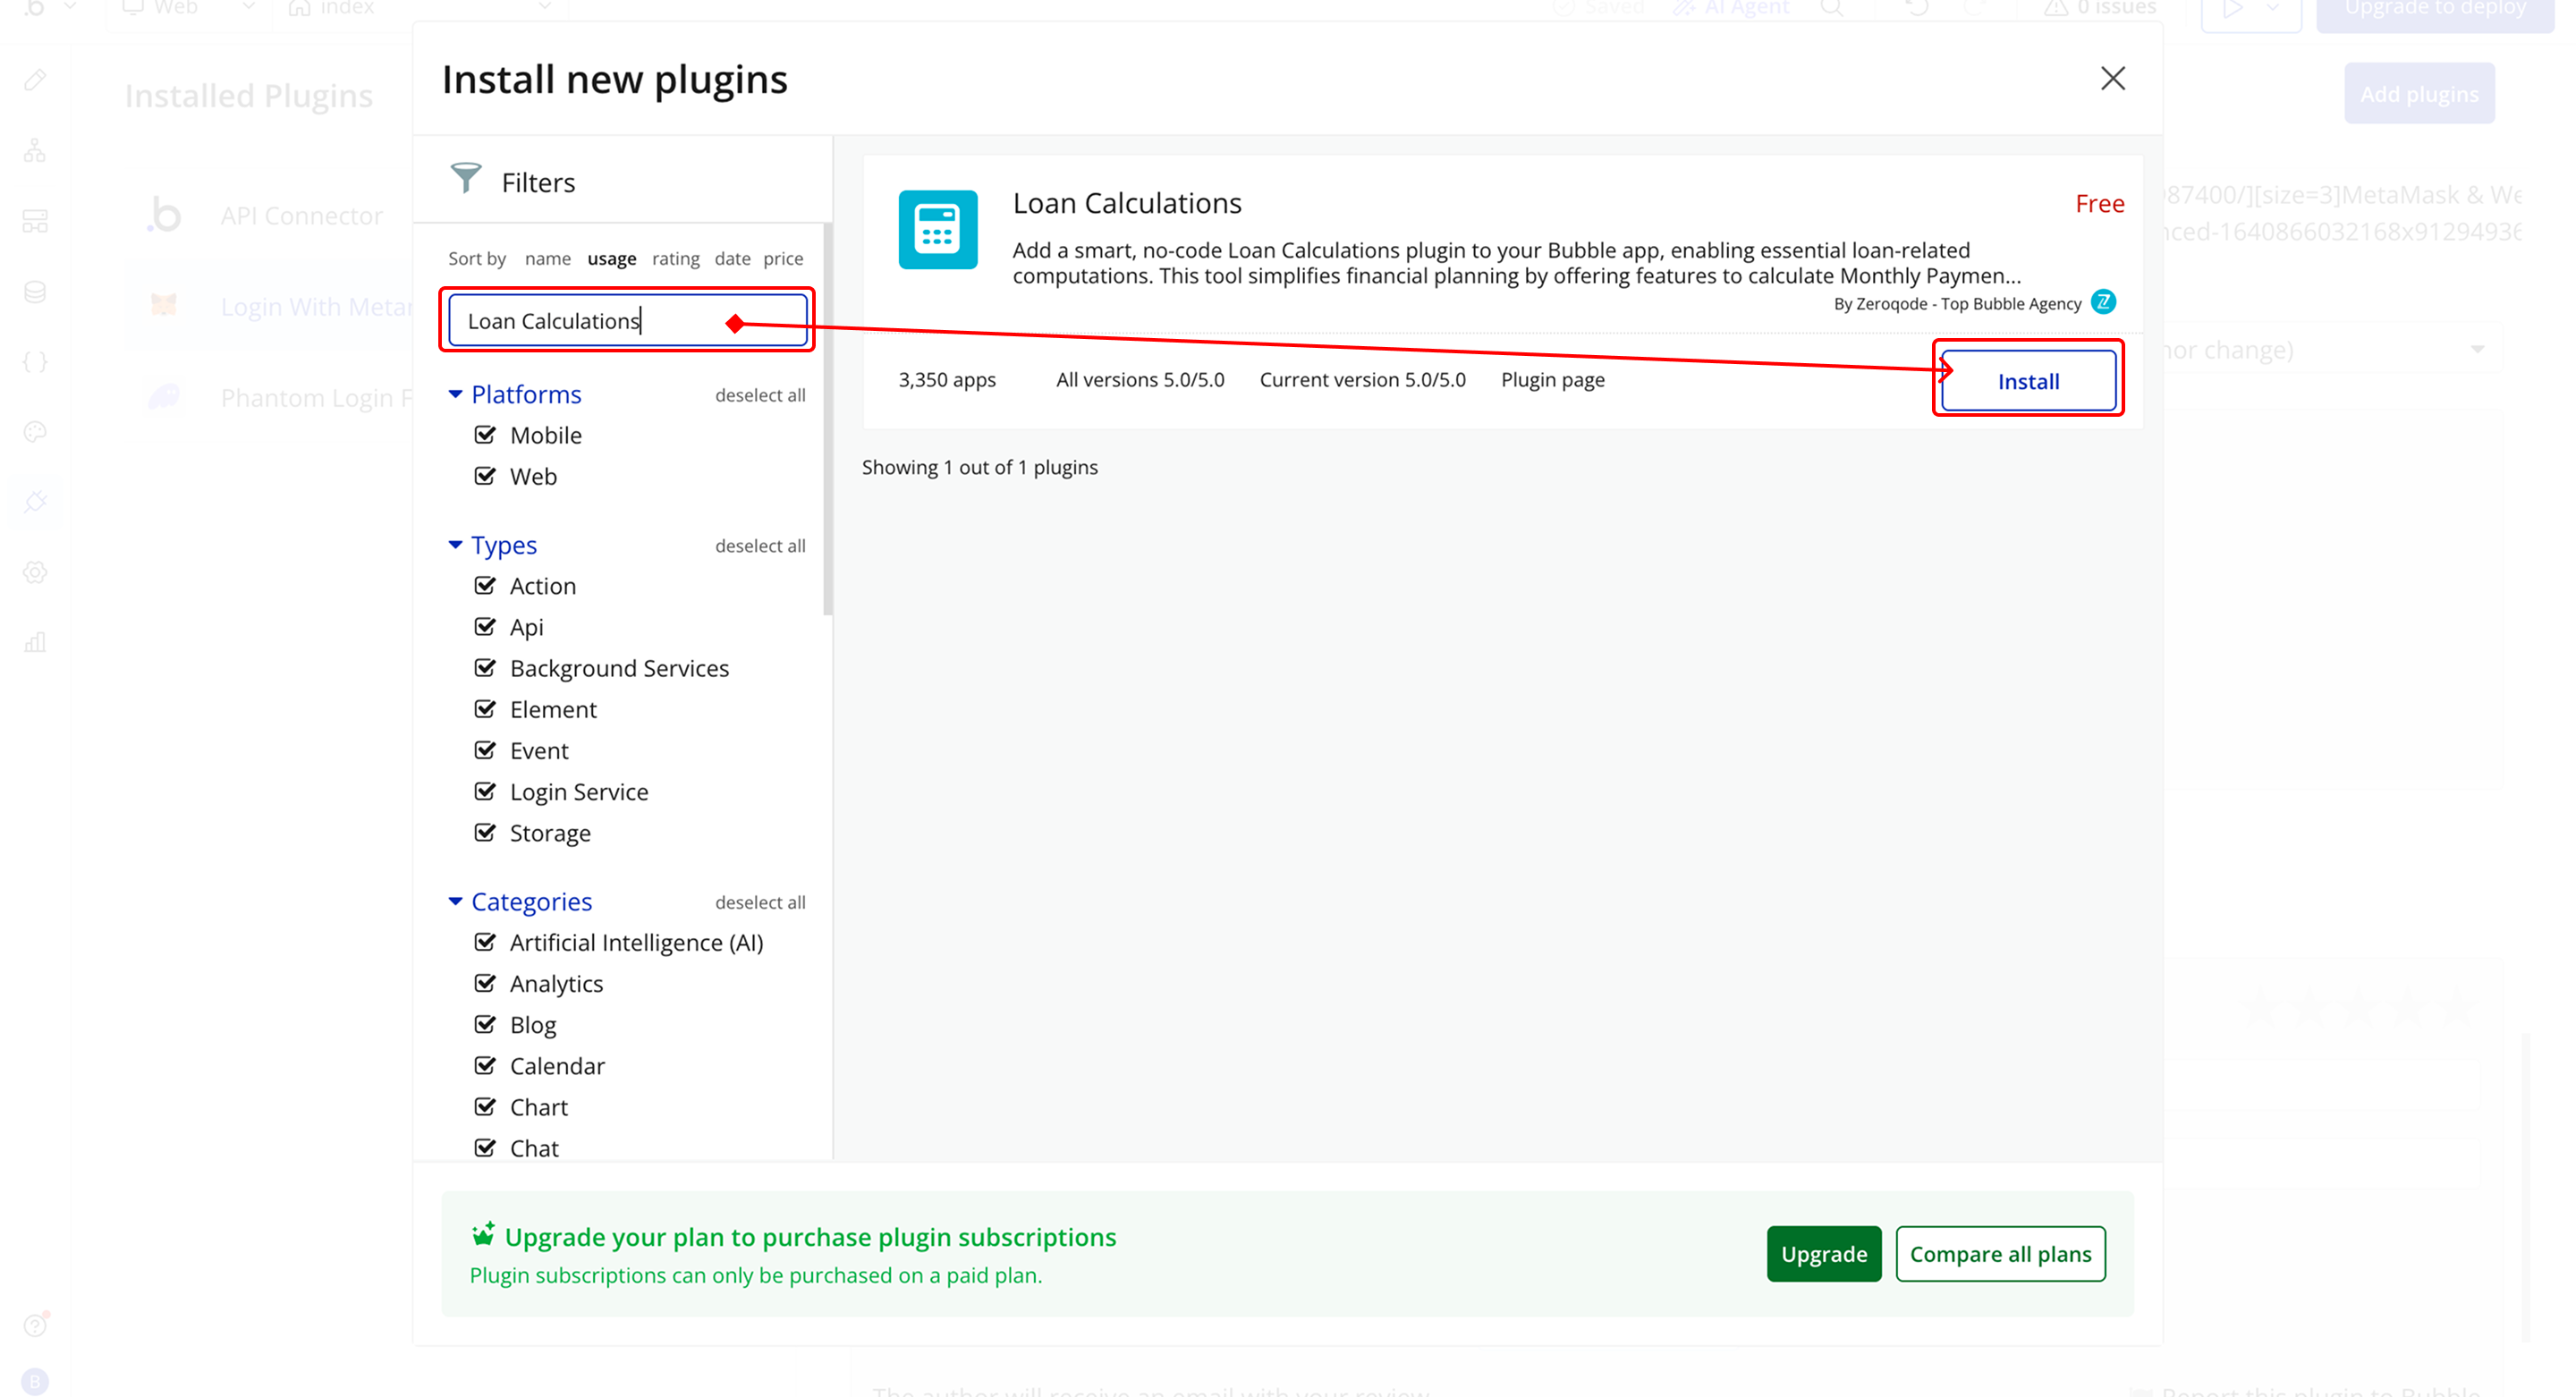Open the Plugin page link
The height and width of the screenshot is (1397, 2576).
click(x=1552, y=380)
